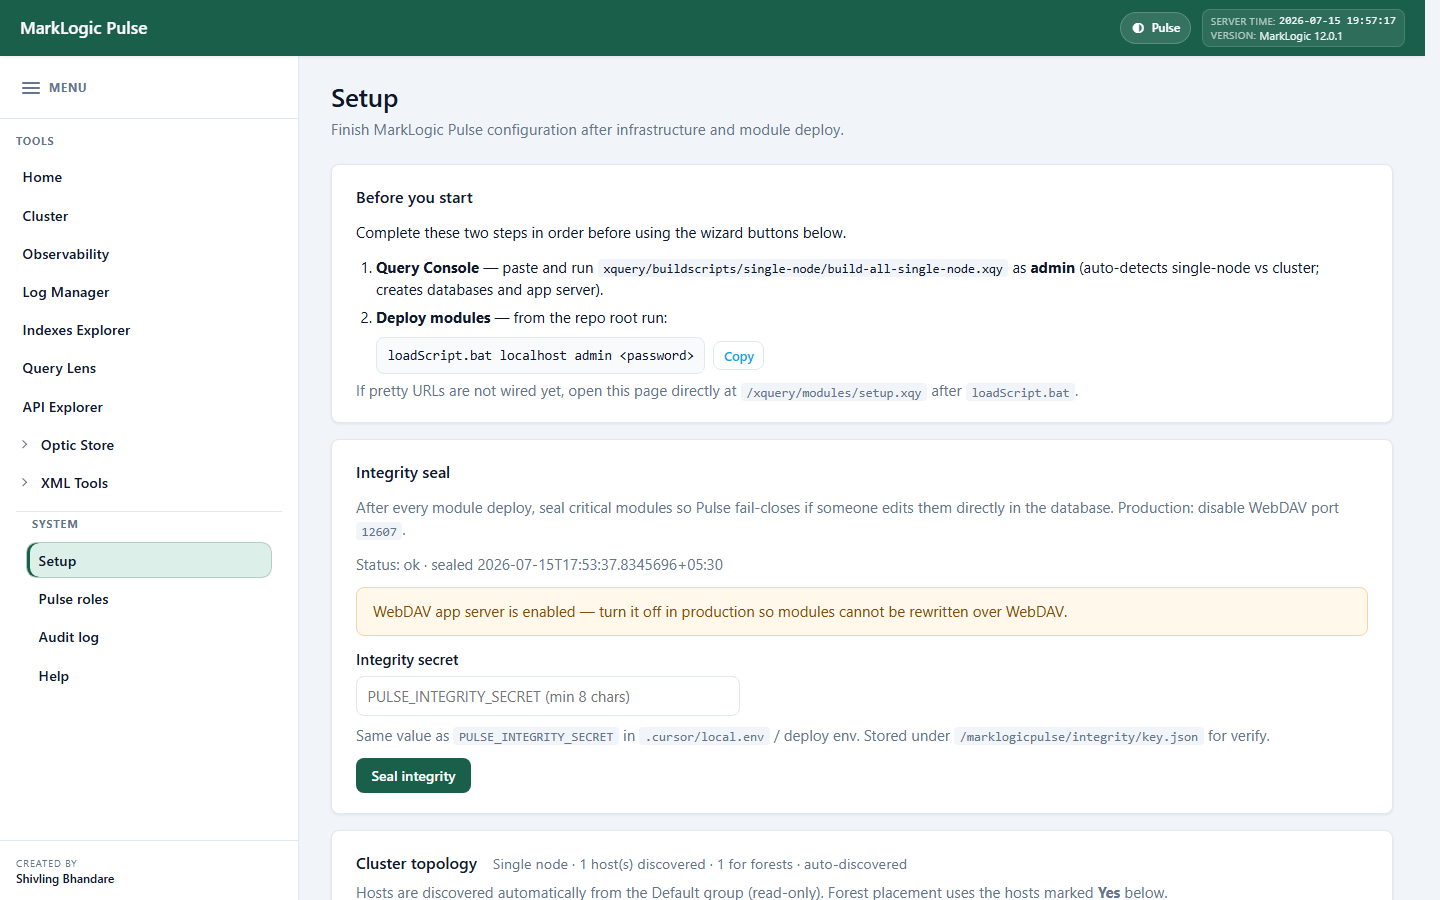1440x900 pixels.
Task: Click the PULSE_INTEGRITY_SECRET code below the input
Action: 536,737
